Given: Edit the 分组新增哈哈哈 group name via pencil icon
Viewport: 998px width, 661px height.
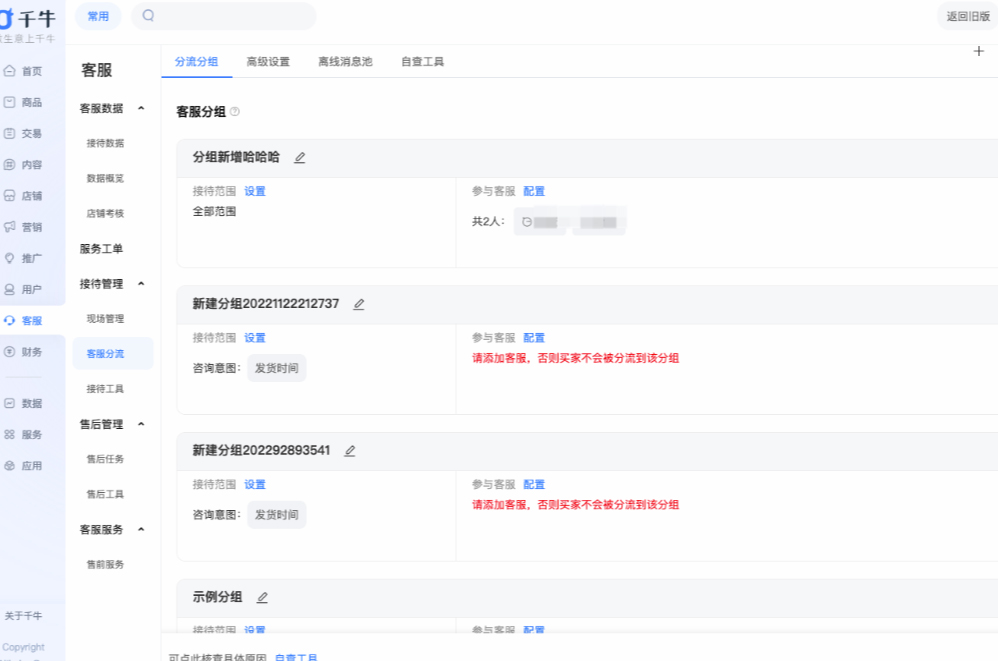Looking at the screenshot, I should click(298, 157).
